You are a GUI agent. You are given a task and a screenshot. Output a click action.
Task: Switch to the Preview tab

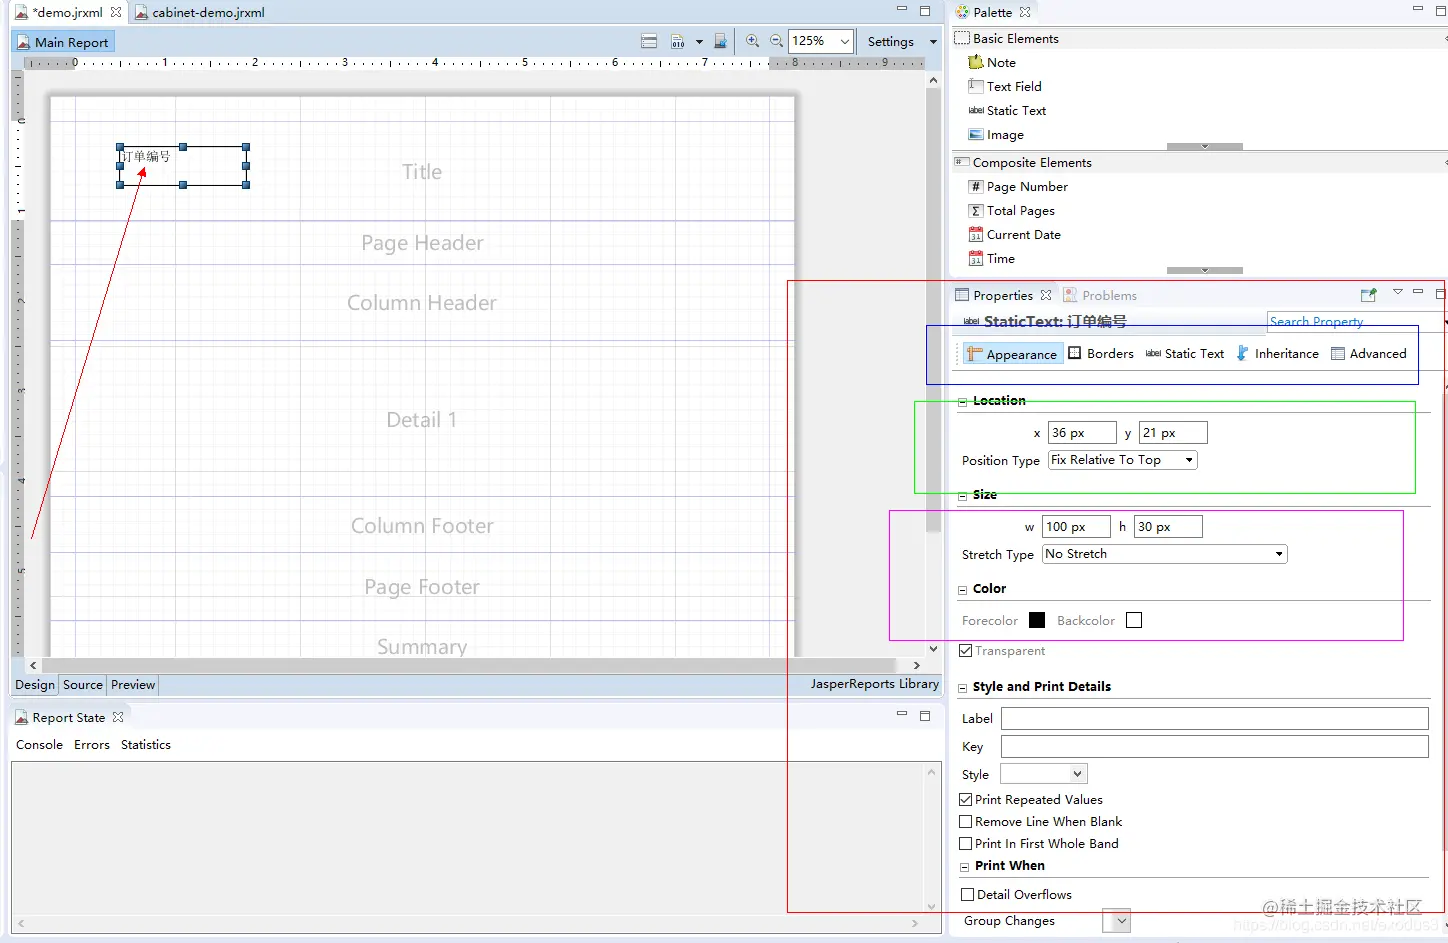coord(133,685)
